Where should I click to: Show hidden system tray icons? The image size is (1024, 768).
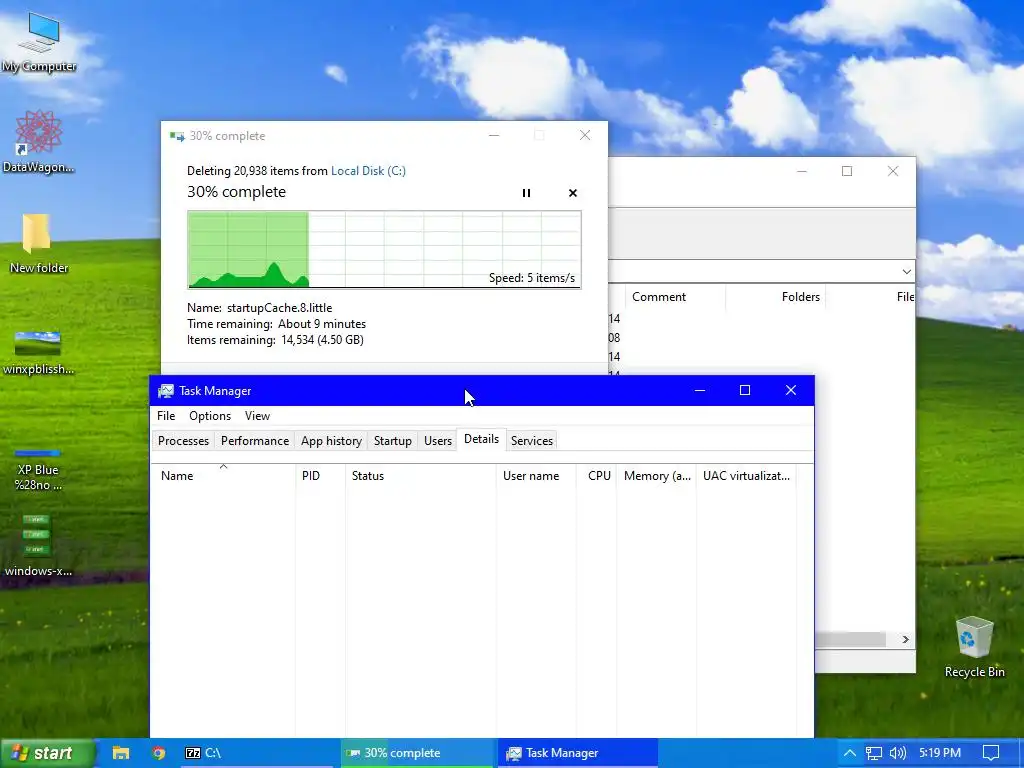pos(850,753)
